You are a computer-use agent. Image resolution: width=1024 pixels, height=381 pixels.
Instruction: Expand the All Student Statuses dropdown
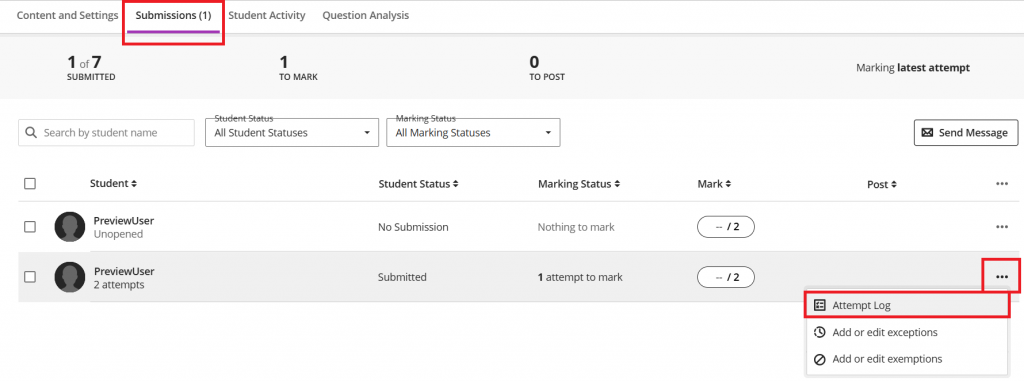(292, 133)
